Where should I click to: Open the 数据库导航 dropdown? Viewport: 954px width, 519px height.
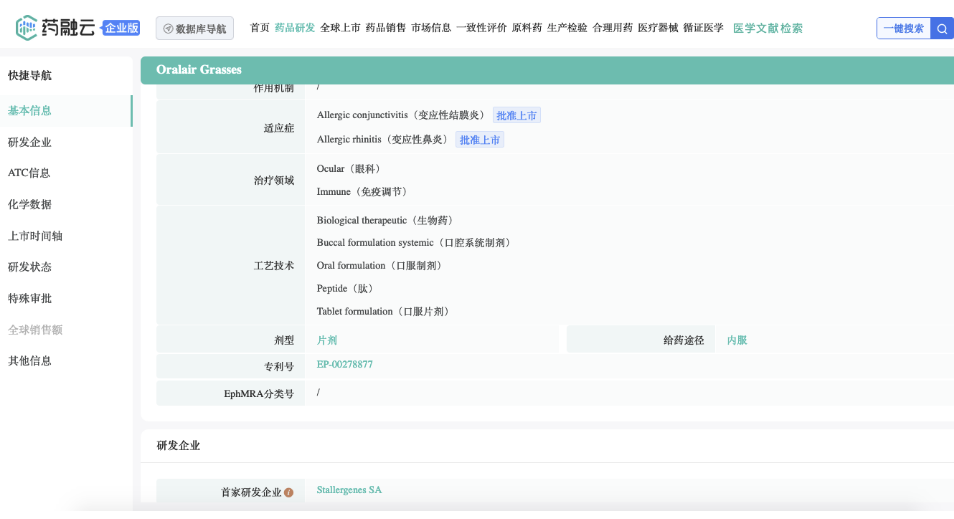pyautogui.click(x=195, y=29)
